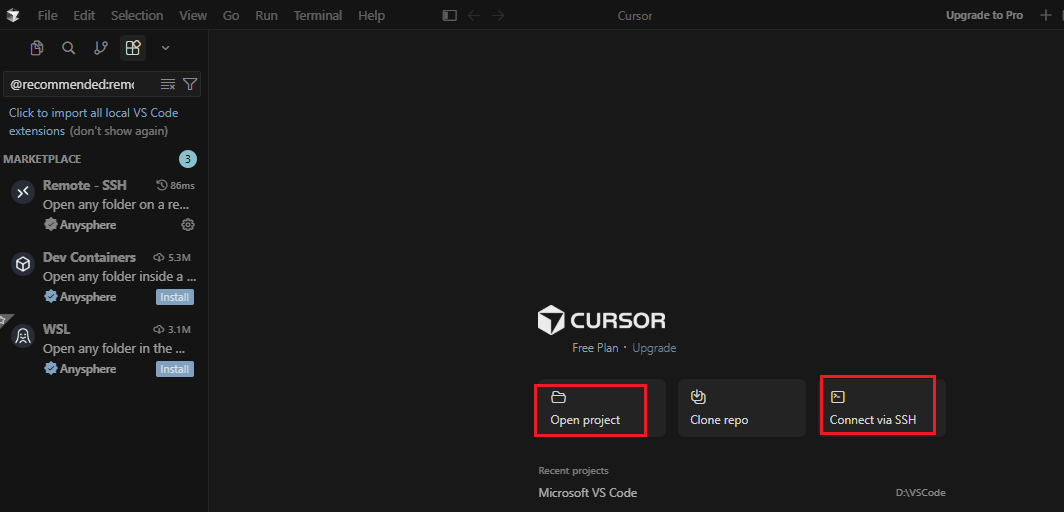Click the CURSOR logo on welcome page
Viewport: 1064px width, 512px height.
pyautogui.click(x=601, y=320)
